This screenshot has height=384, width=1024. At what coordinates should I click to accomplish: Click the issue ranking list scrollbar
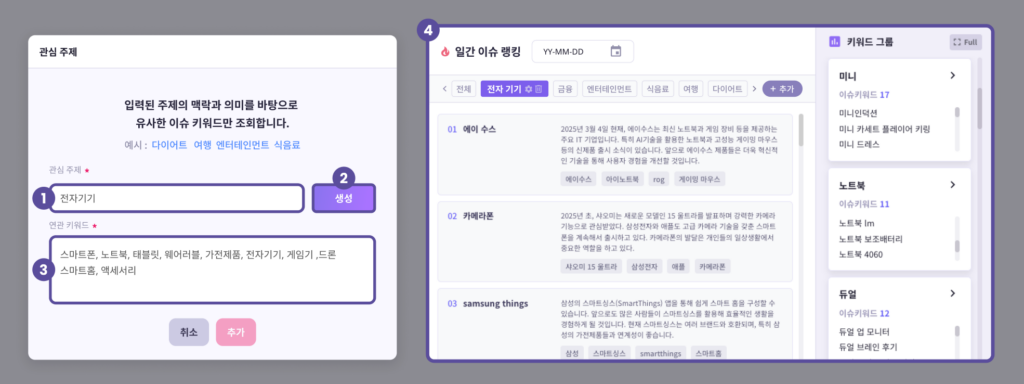point(801,130)
